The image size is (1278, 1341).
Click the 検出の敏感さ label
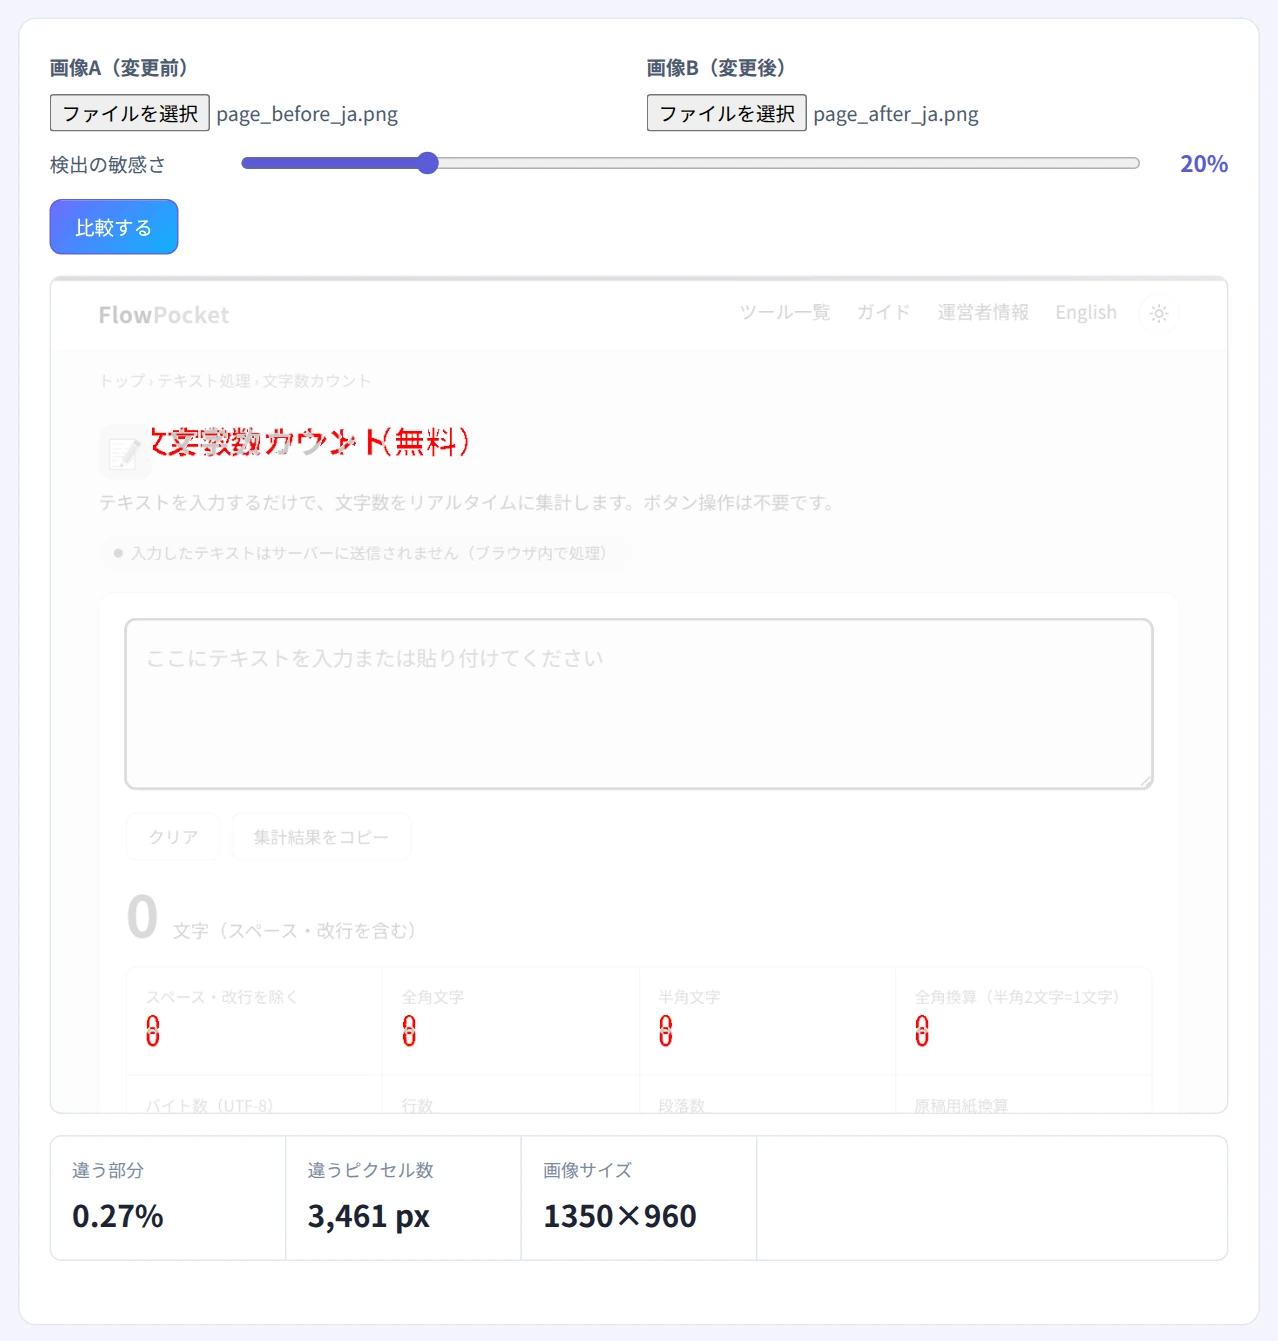coord(108,165)
